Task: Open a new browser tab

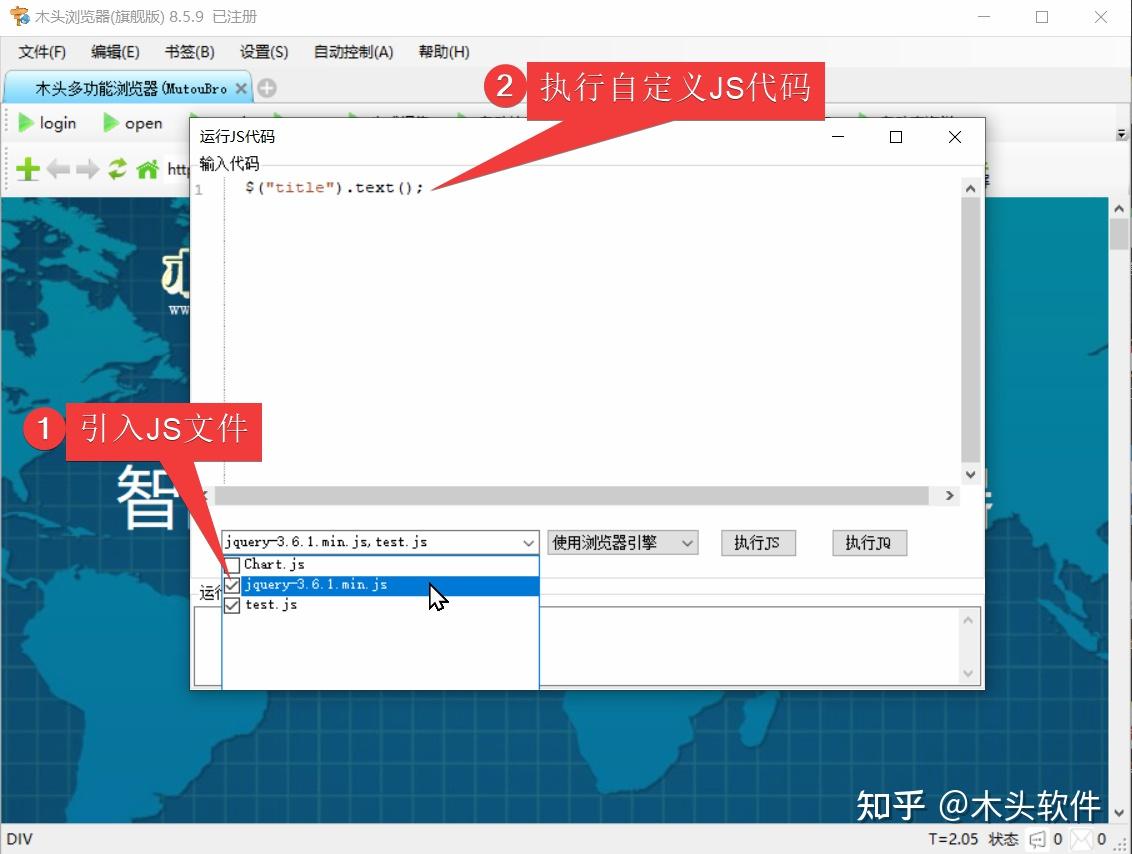Action: coord(265,88)
